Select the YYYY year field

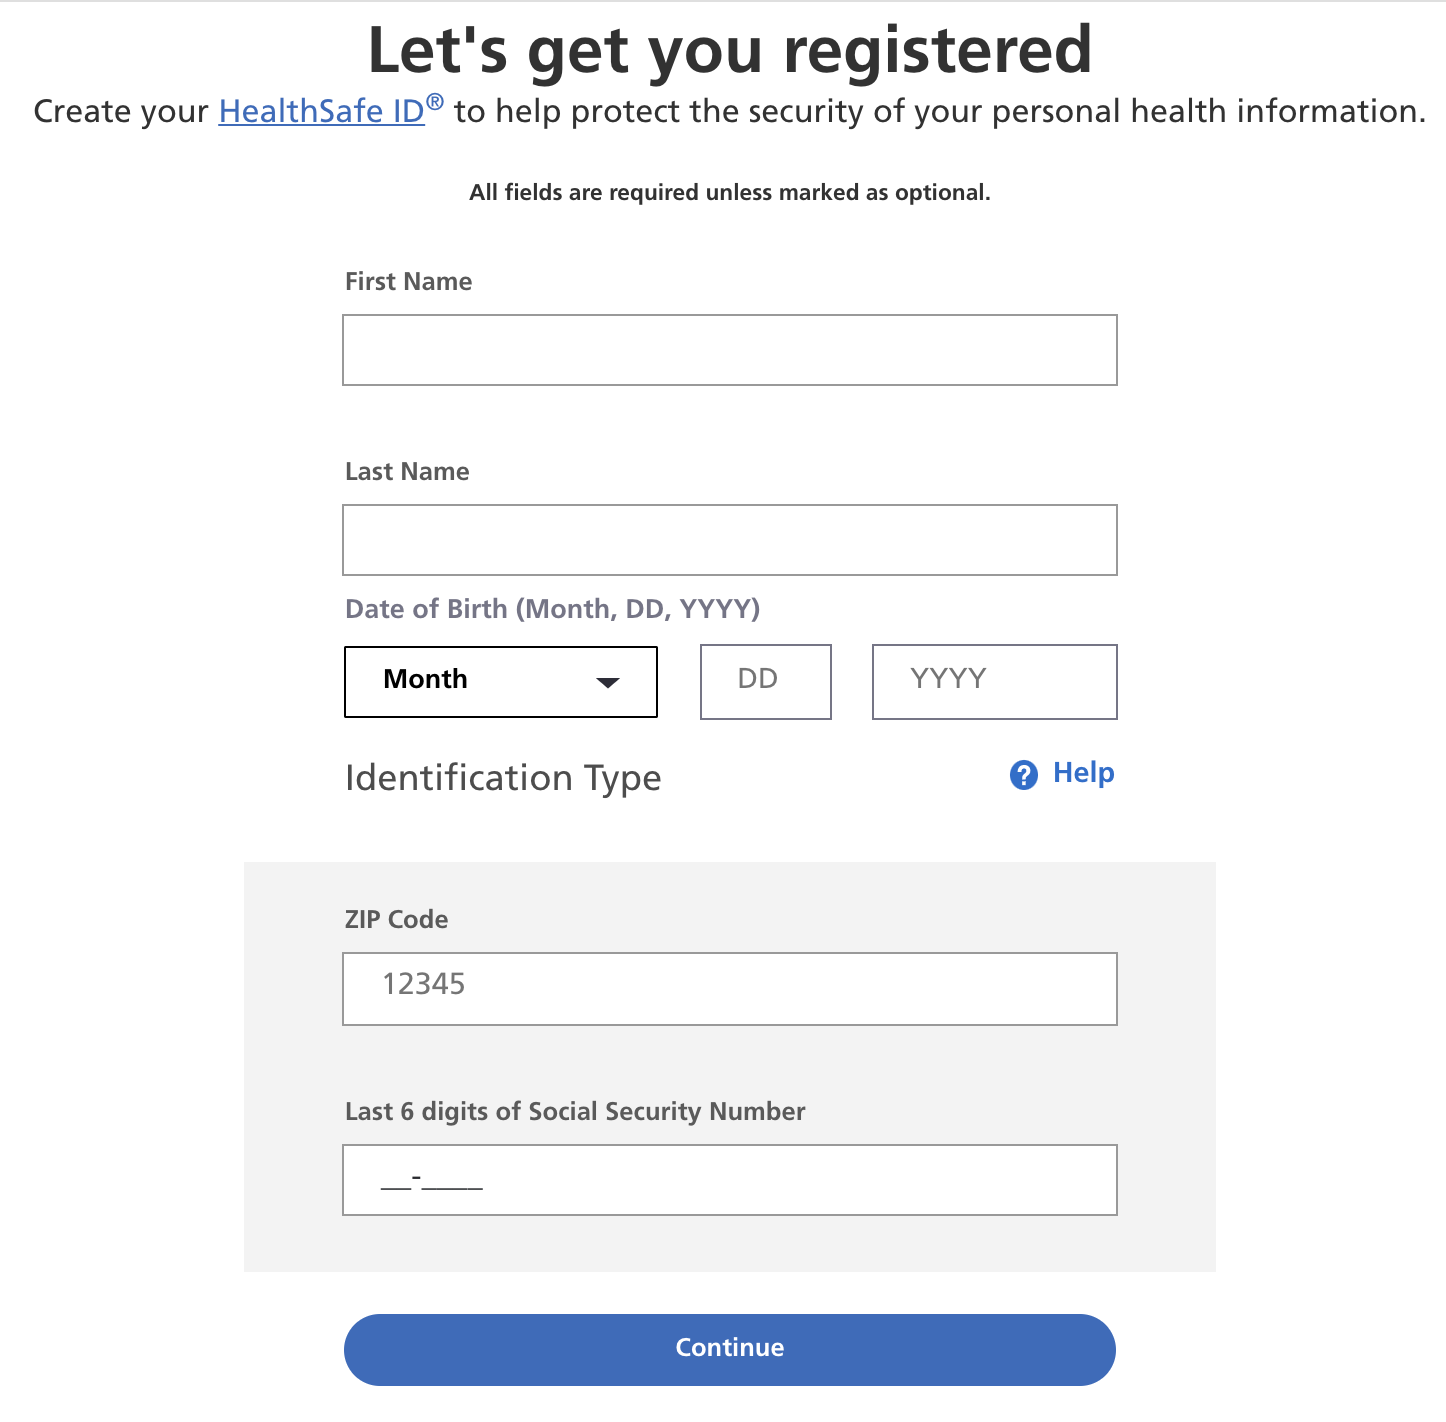[x=994, y=681]
